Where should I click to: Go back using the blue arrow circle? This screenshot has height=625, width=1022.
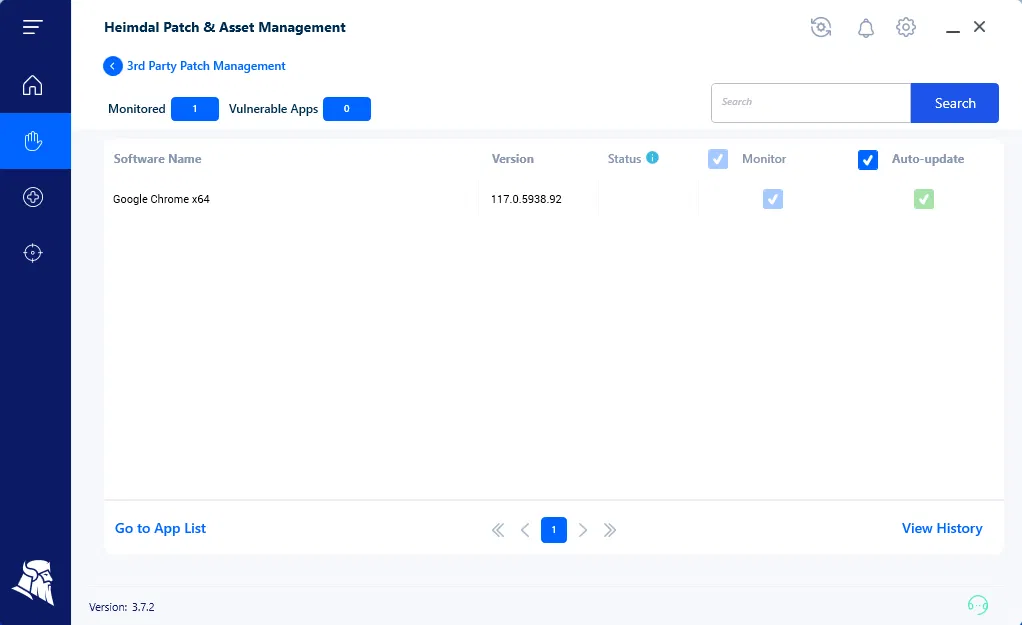tap(112, 66)
